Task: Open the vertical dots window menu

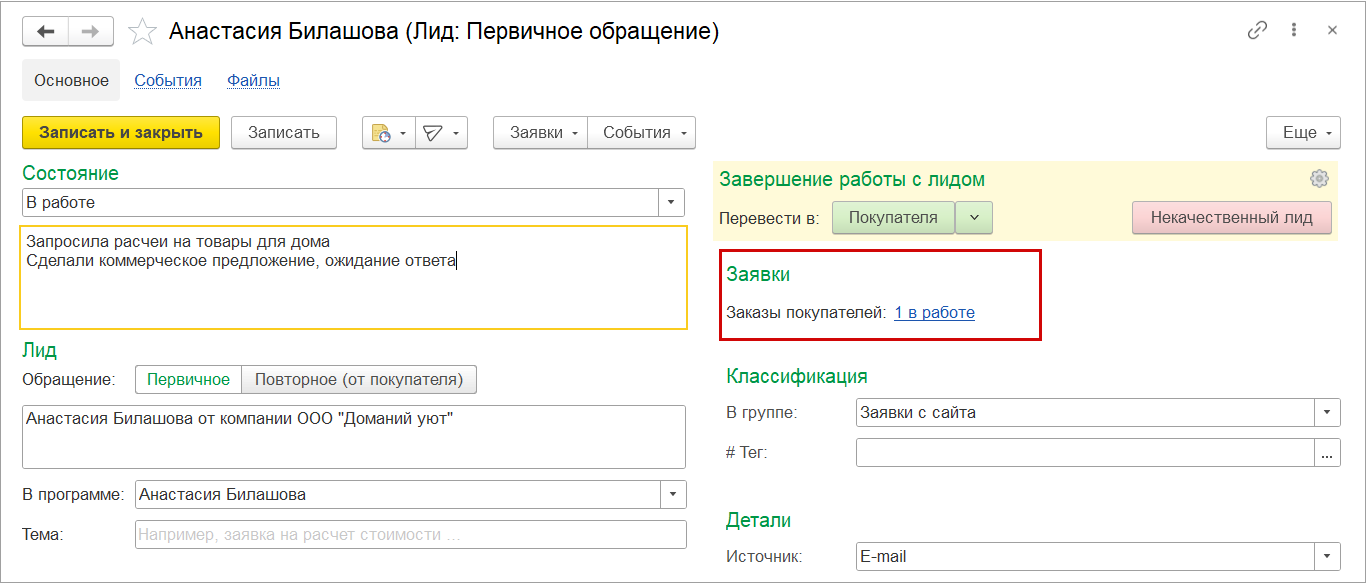Action: coord(1295,31)
